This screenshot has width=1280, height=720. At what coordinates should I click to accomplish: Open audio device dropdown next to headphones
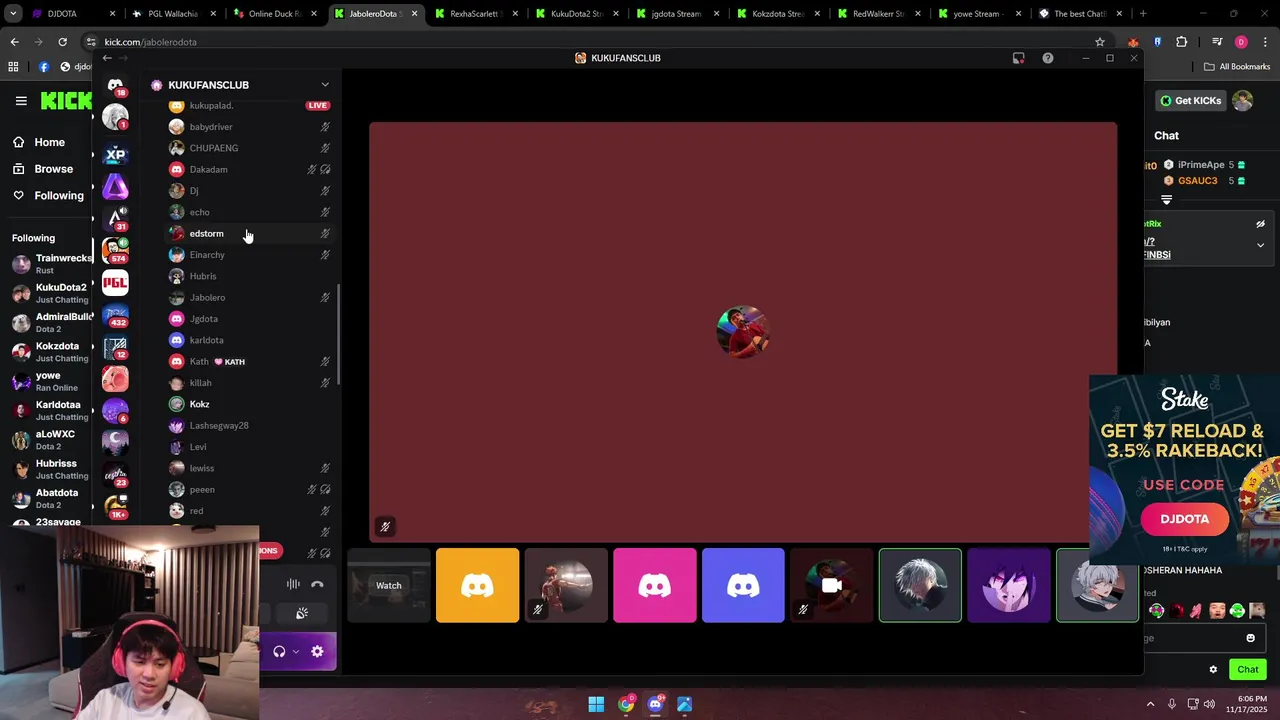pos(295,651)
